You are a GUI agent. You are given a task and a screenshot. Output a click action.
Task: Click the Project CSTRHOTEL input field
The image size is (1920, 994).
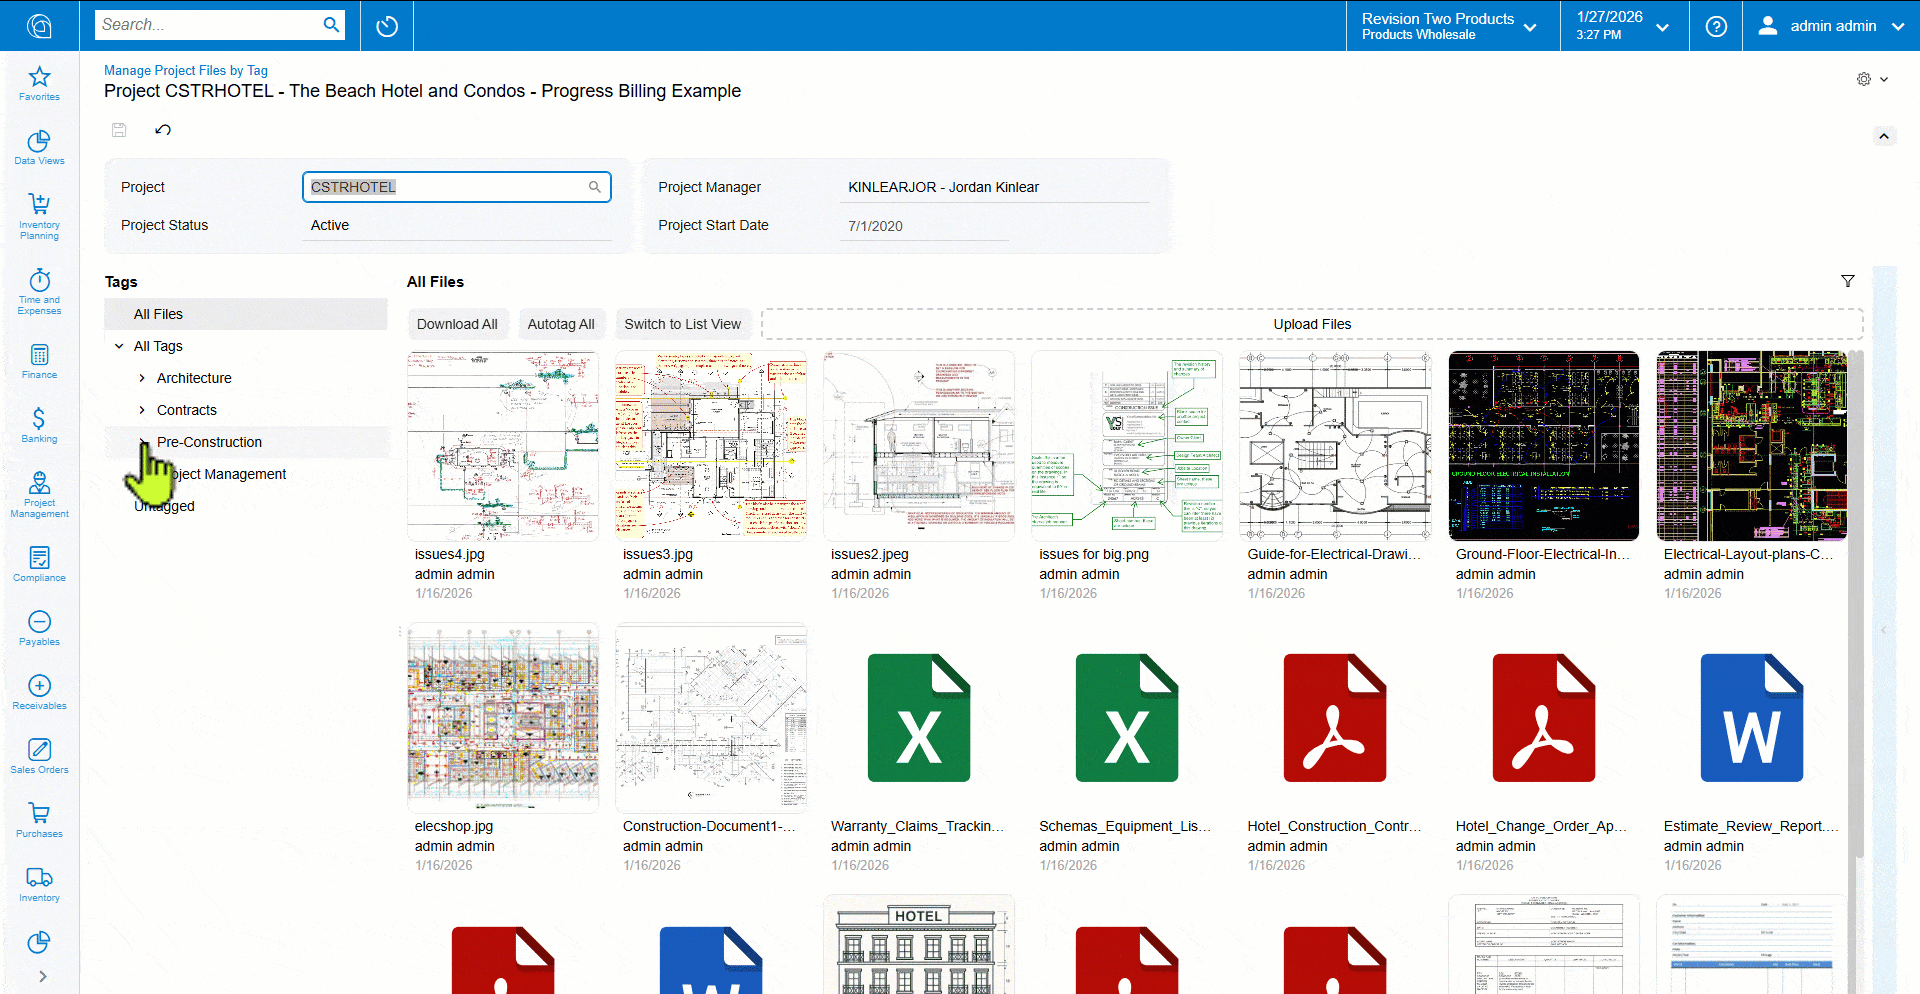(x=445, y=187)
